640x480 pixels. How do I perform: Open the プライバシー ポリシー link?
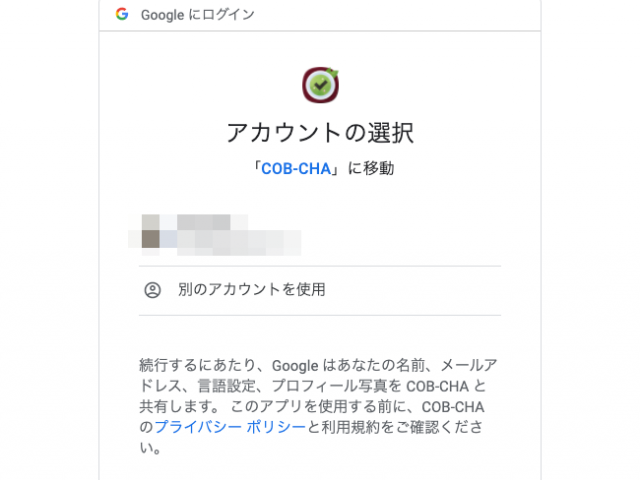[x=229, y=426]
